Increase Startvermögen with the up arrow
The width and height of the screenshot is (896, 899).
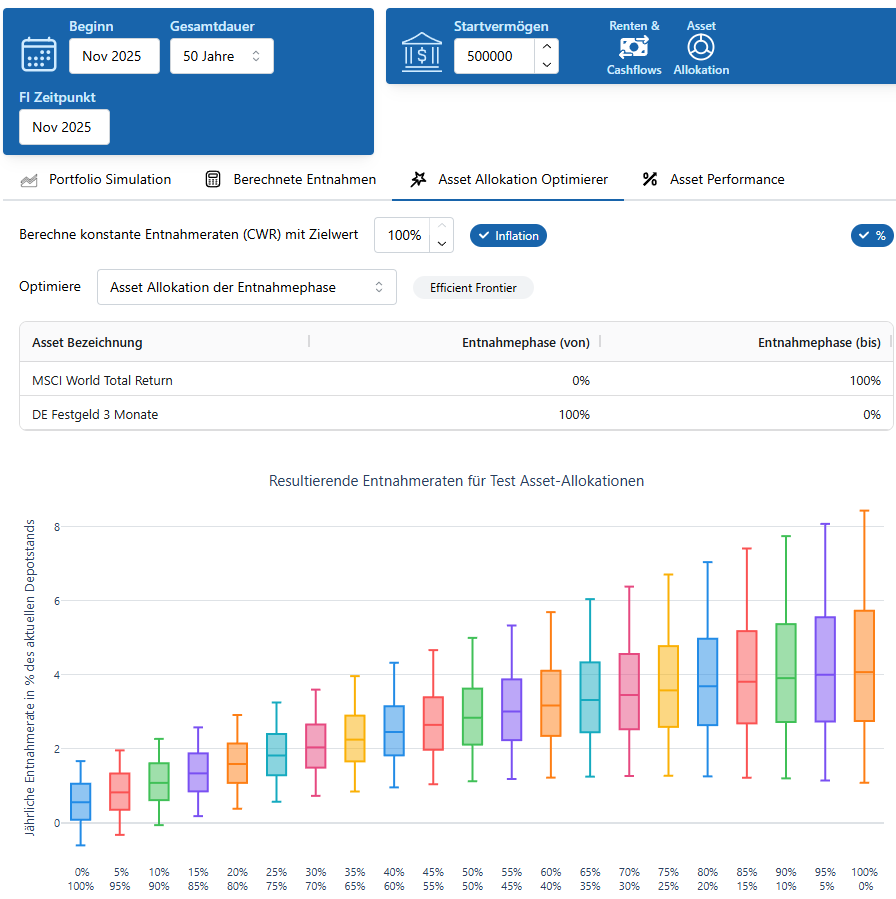[546, 46]
